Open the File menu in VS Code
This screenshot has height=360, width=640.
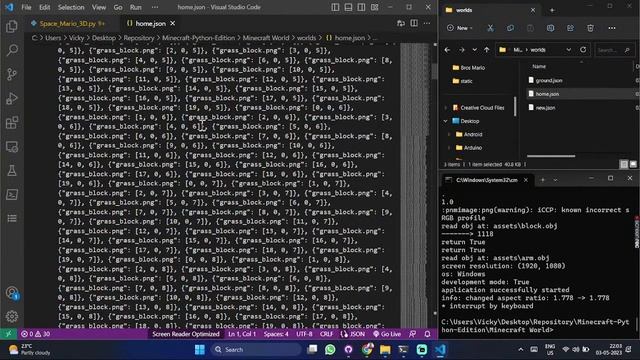(26, 7)
